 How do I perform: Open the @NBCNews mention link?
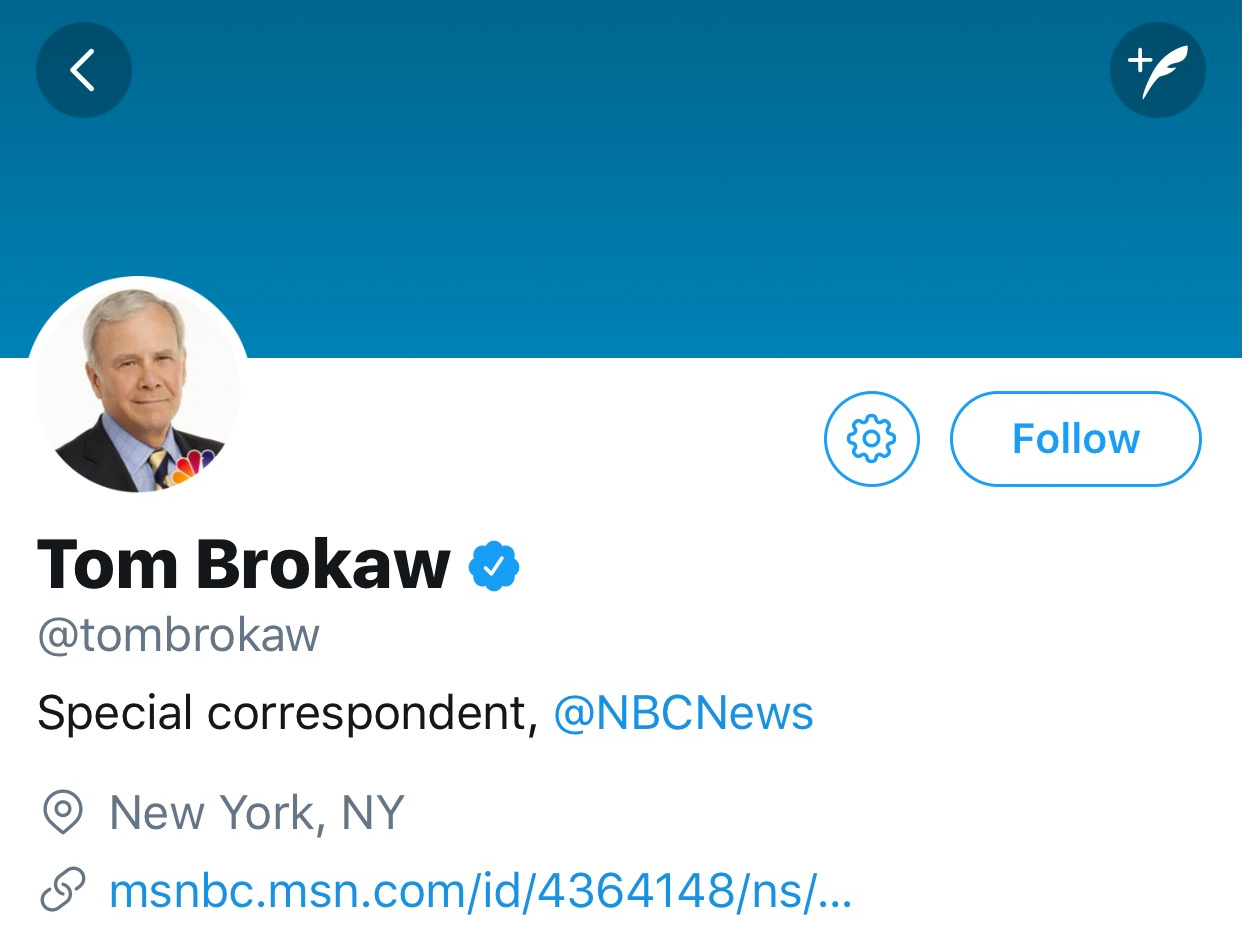point(683,714)
